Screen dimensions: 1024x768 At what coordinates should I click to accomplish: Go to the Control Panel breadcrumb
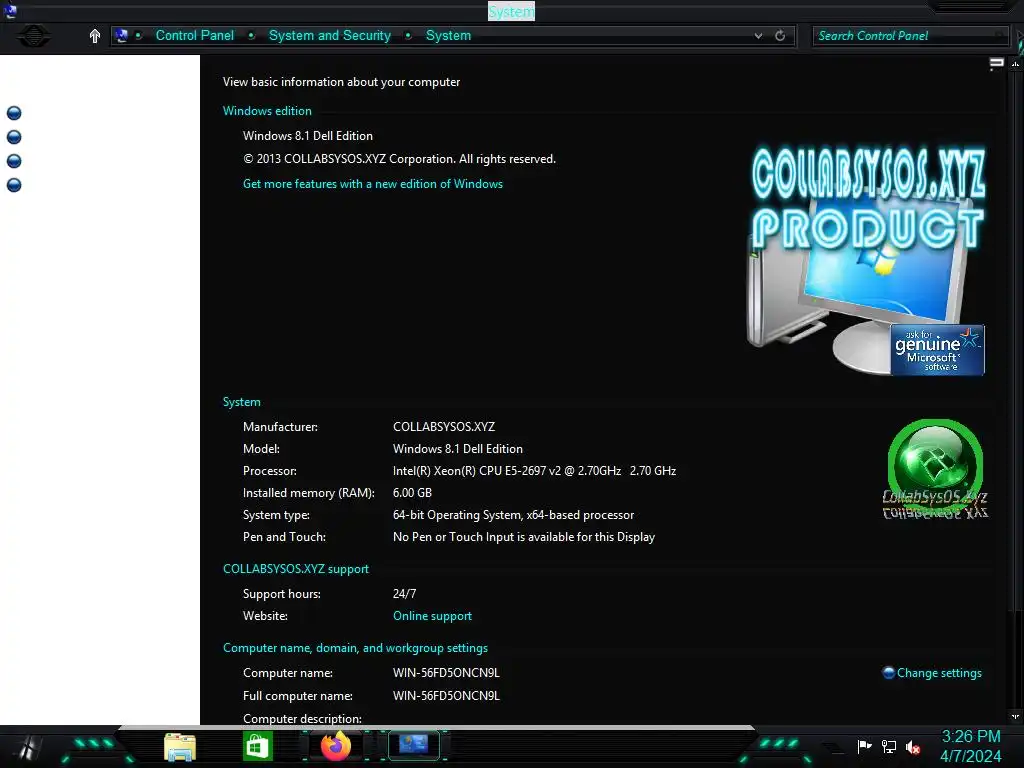(x=195, y=35)
